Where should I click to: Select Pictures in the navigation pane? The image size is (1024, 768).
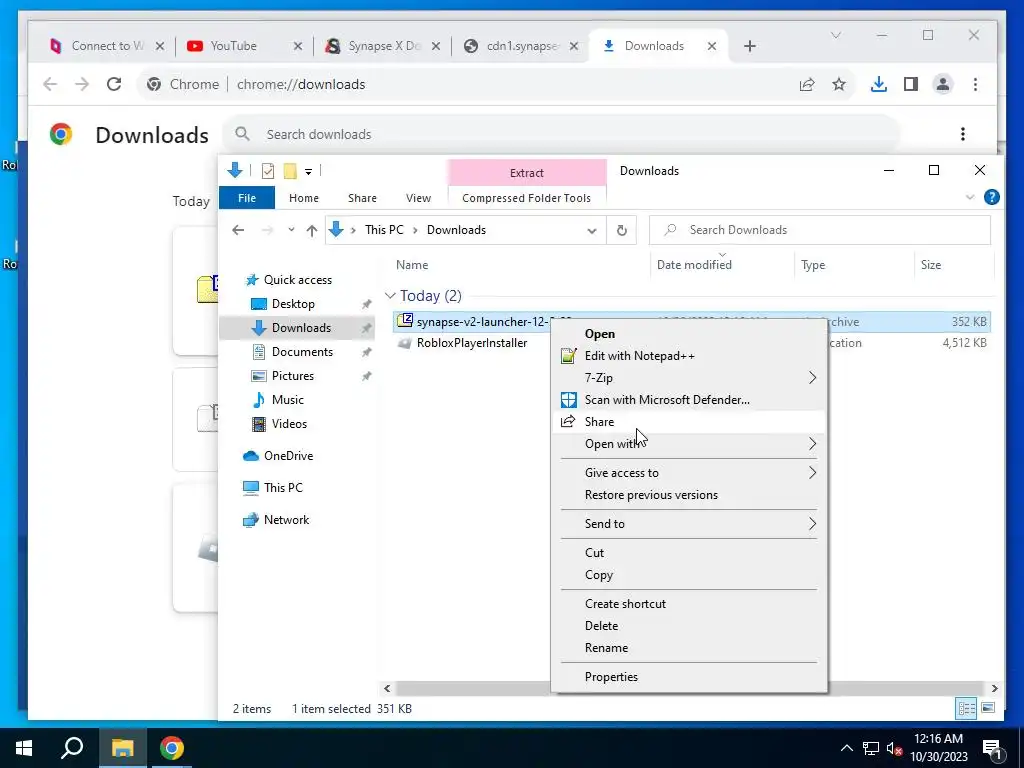[x=293, y=376]
